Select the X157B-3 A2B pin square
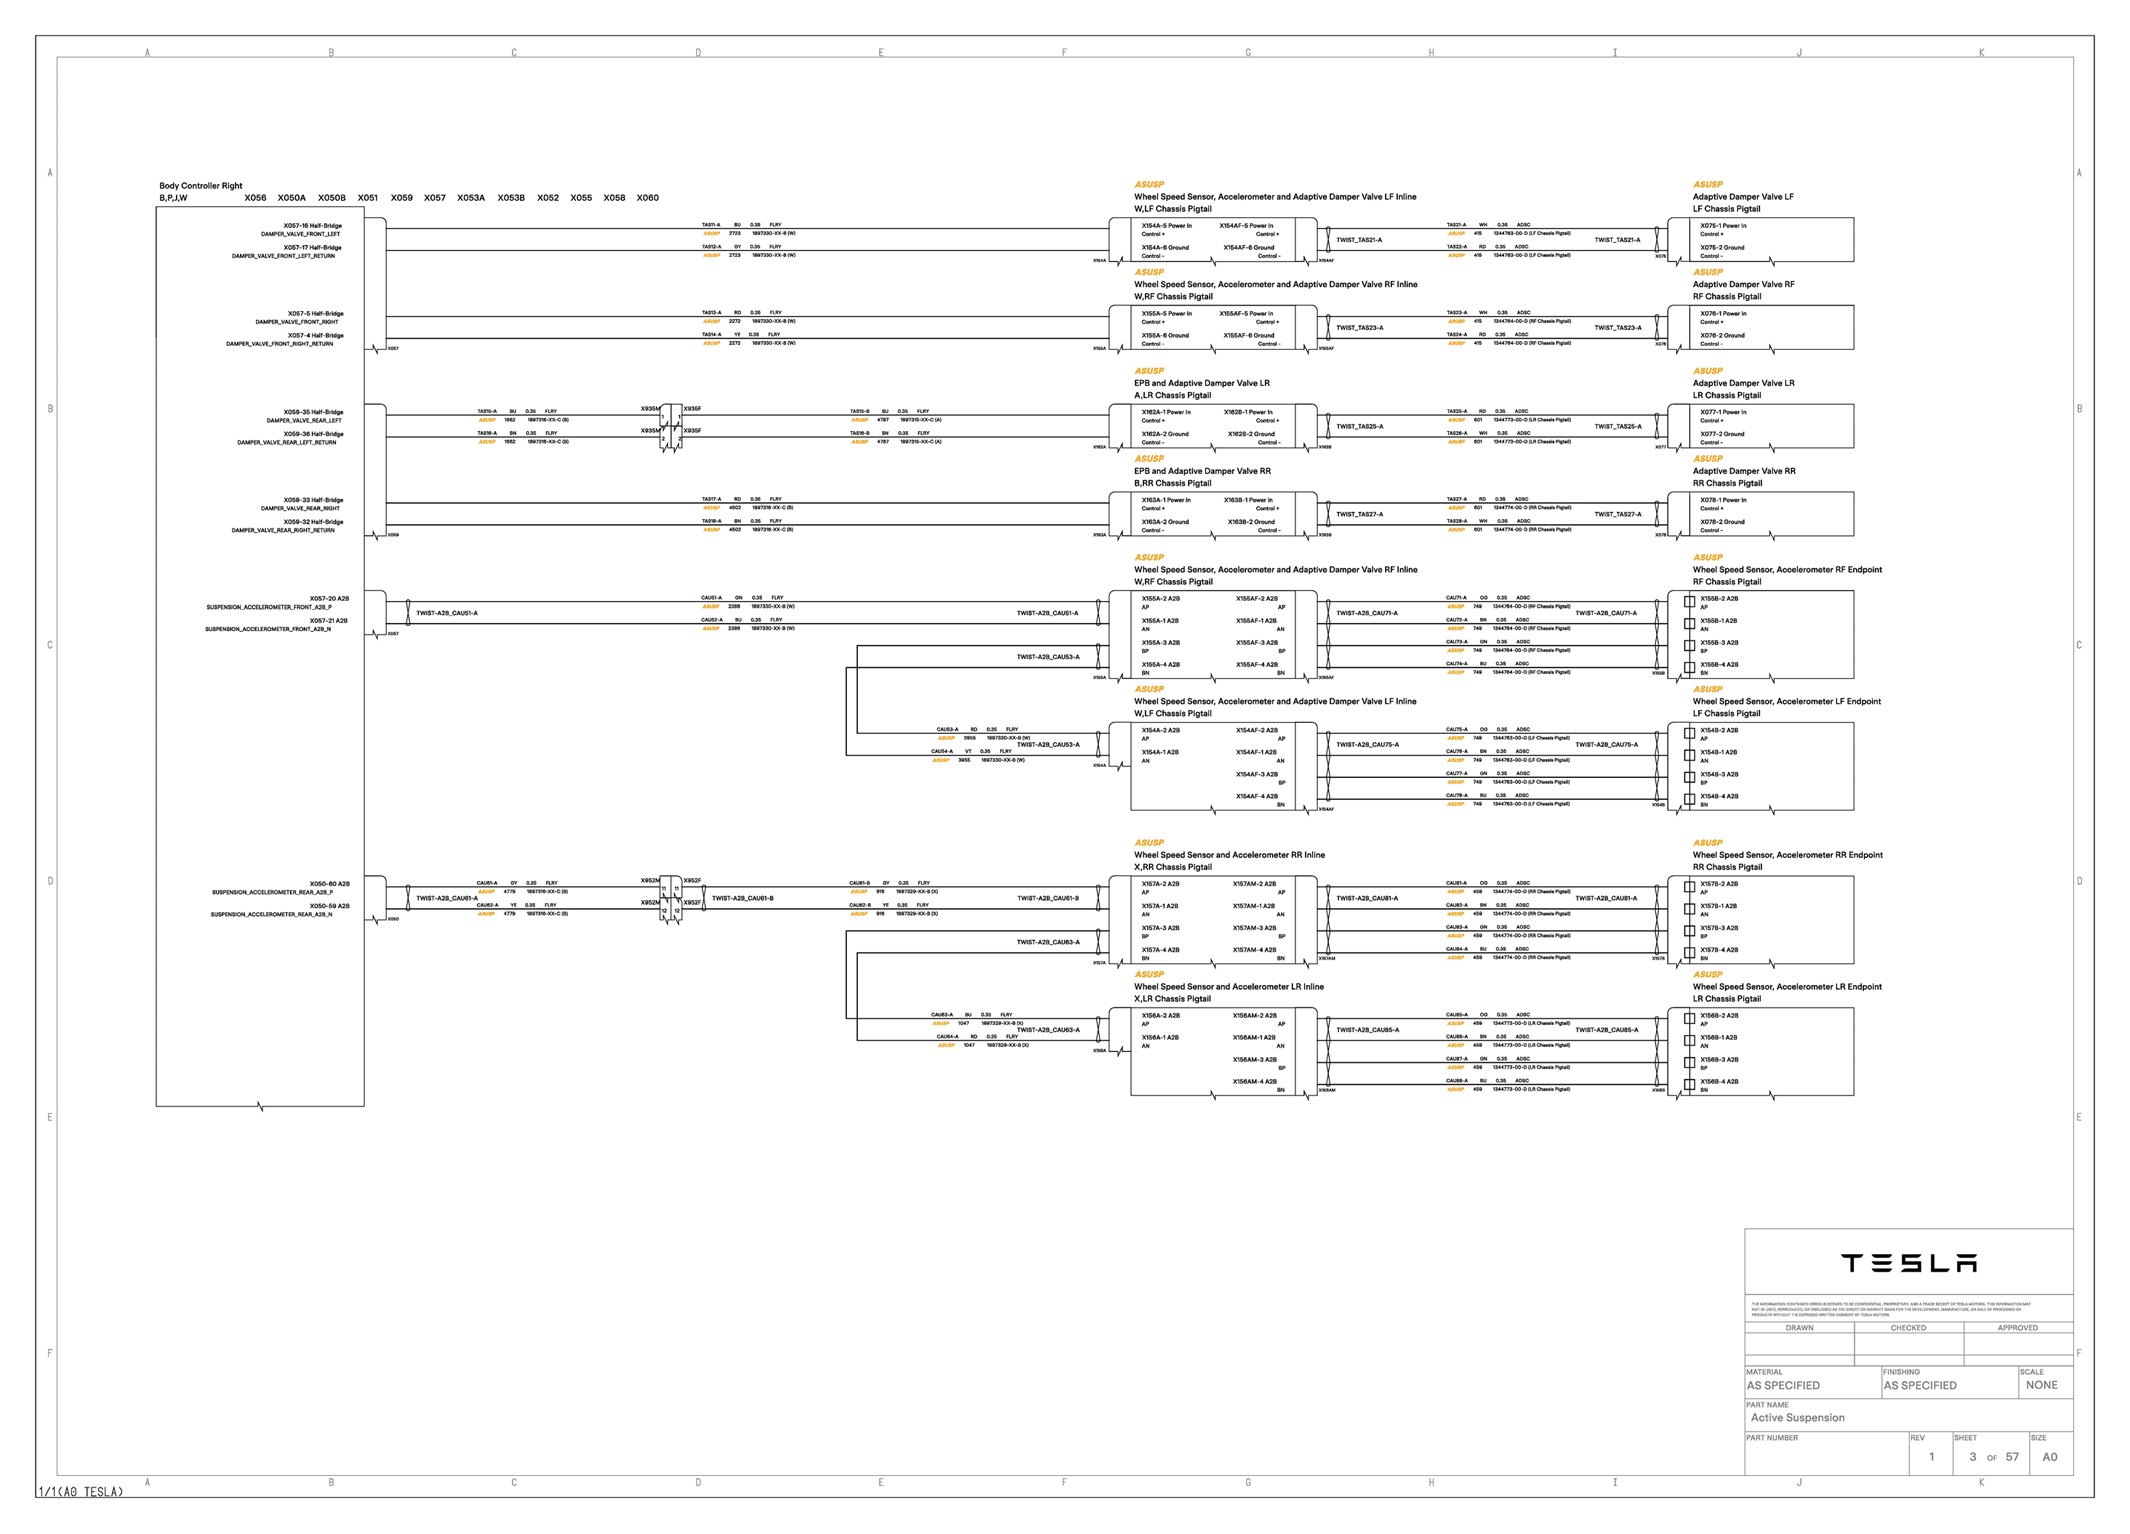The width and height of the screenshot is (2130, 1534). pyautogui.click(x=1689, y=931)
